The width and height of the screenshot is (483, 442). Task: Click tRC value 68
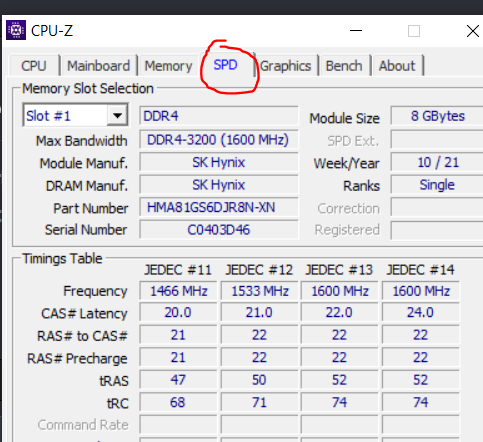178,402
